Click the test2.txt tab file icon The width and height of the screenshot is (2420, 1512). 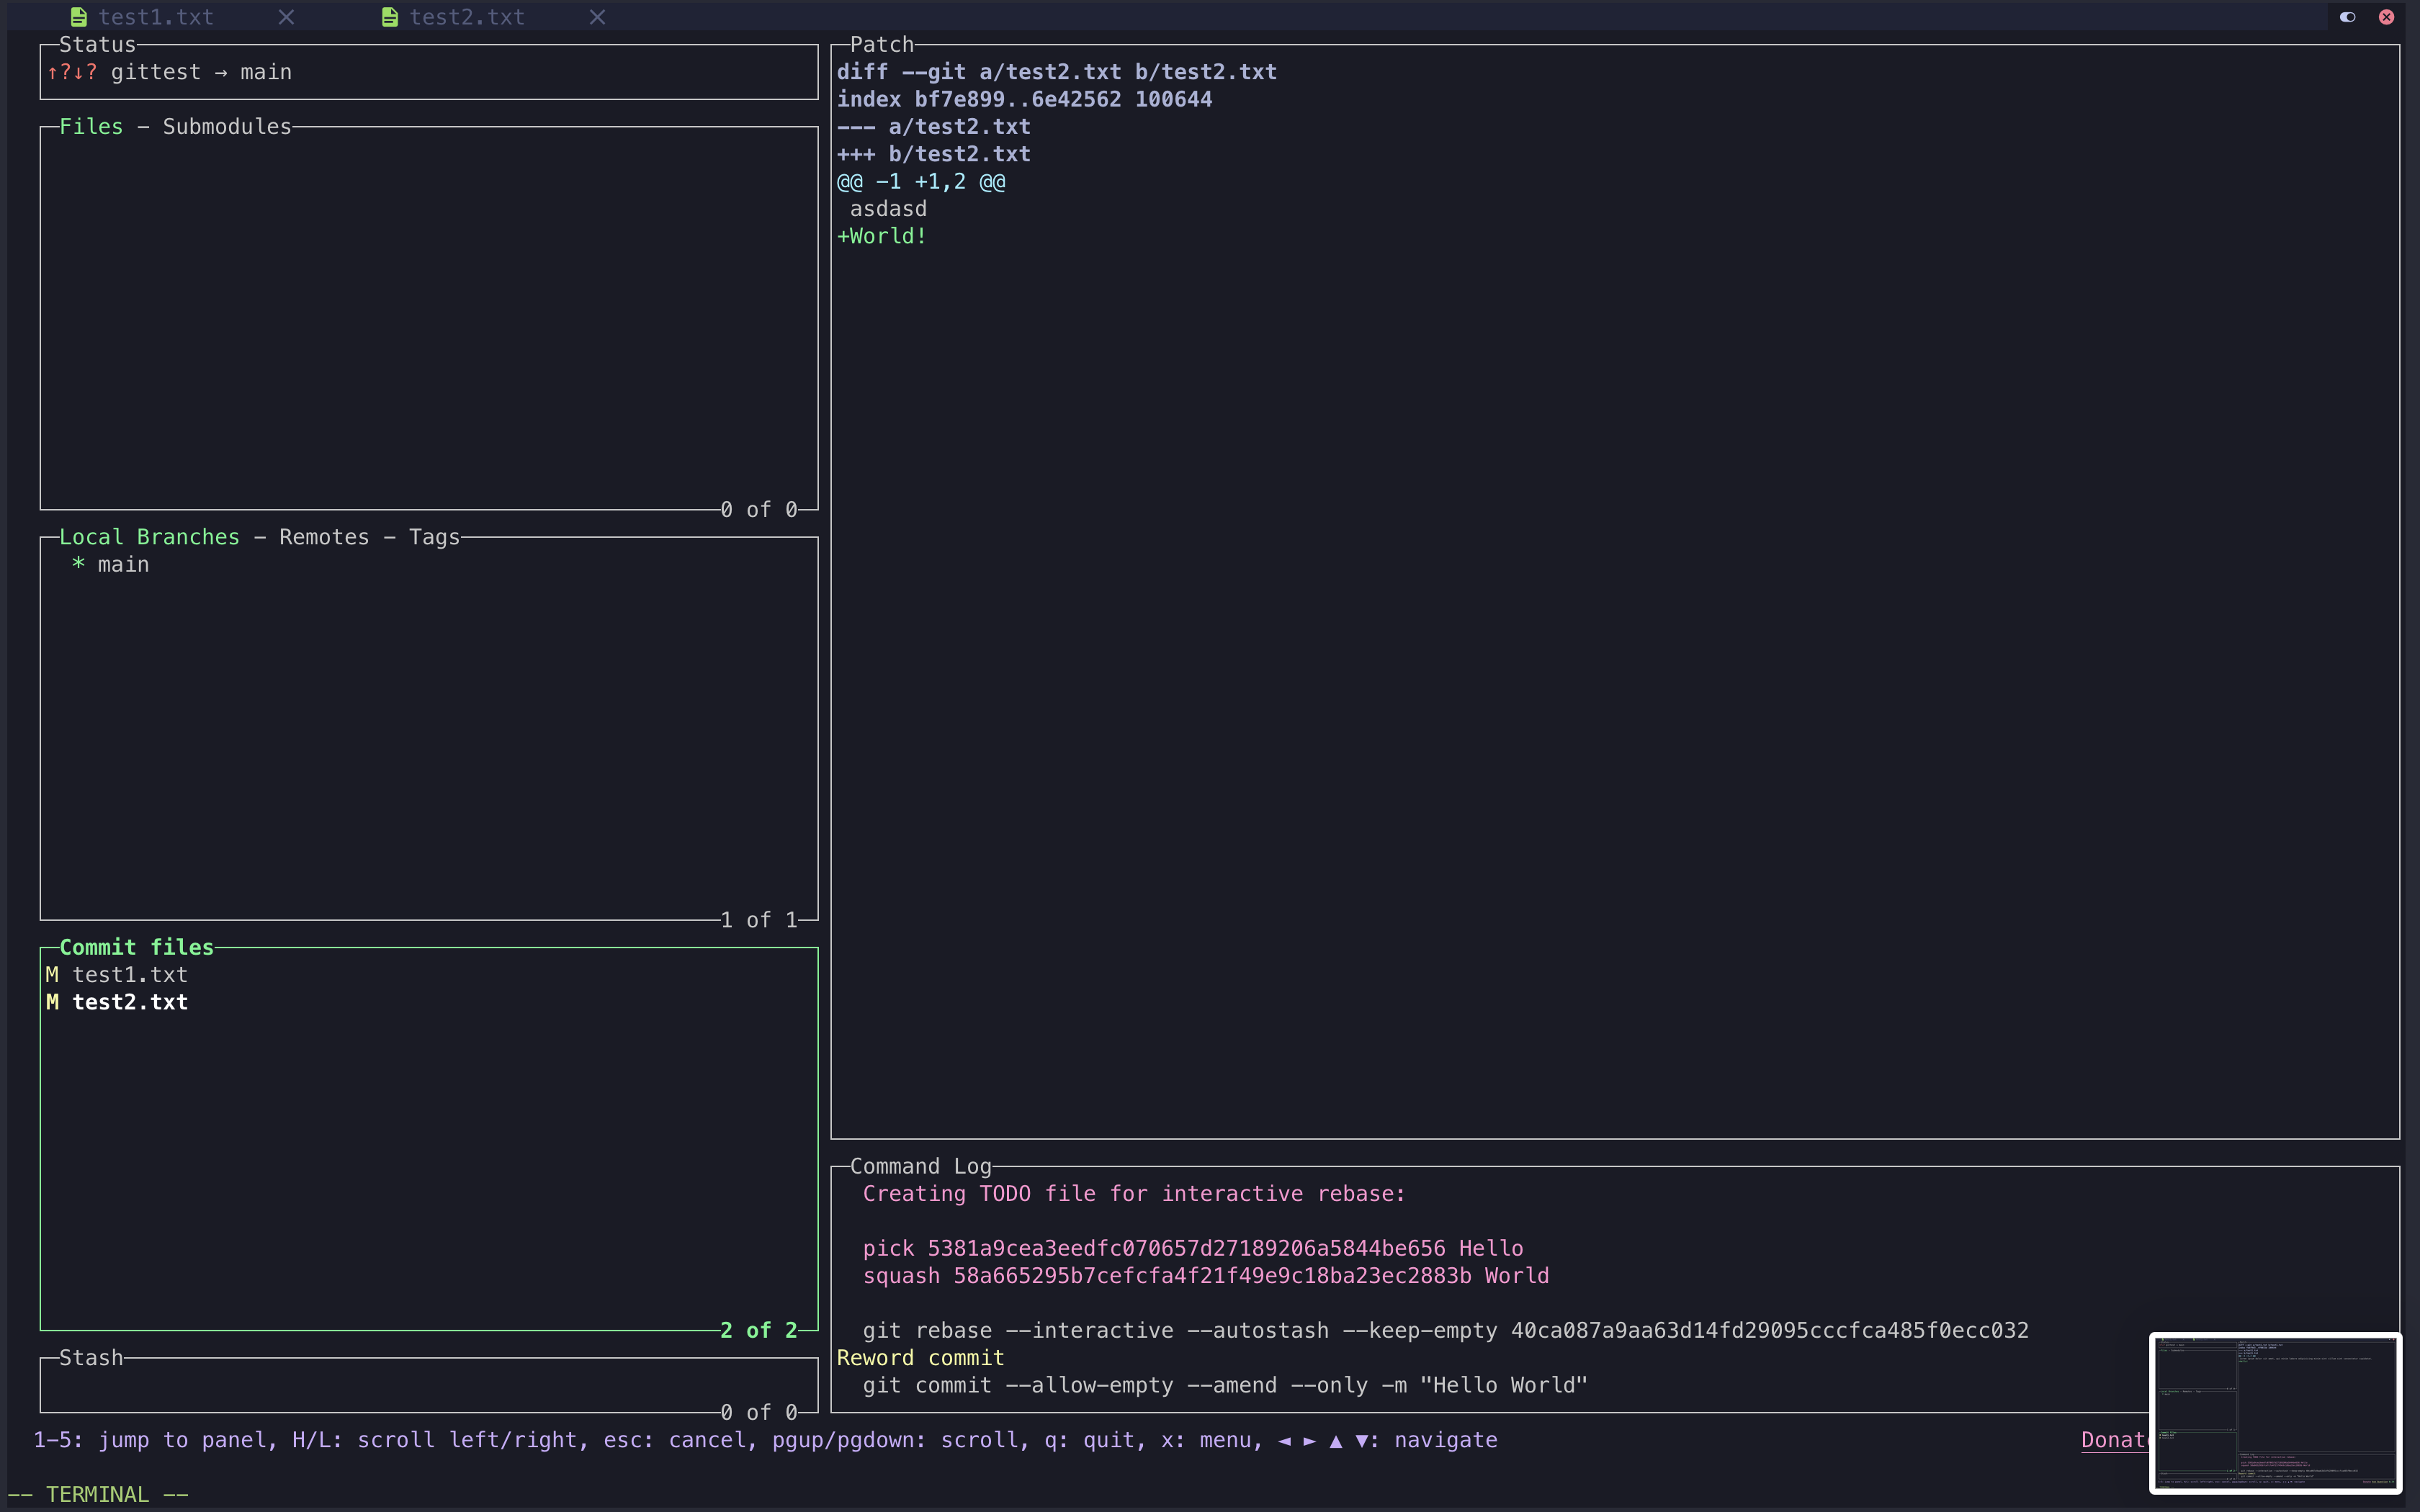(390, 17)
